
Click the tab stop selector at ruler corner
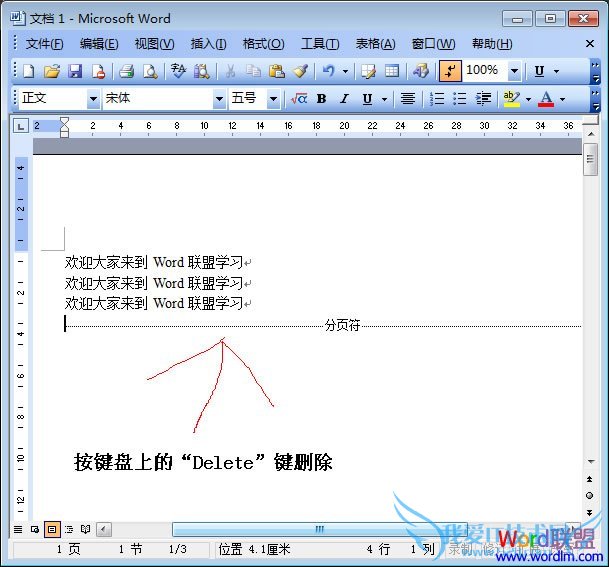(21, 126)
